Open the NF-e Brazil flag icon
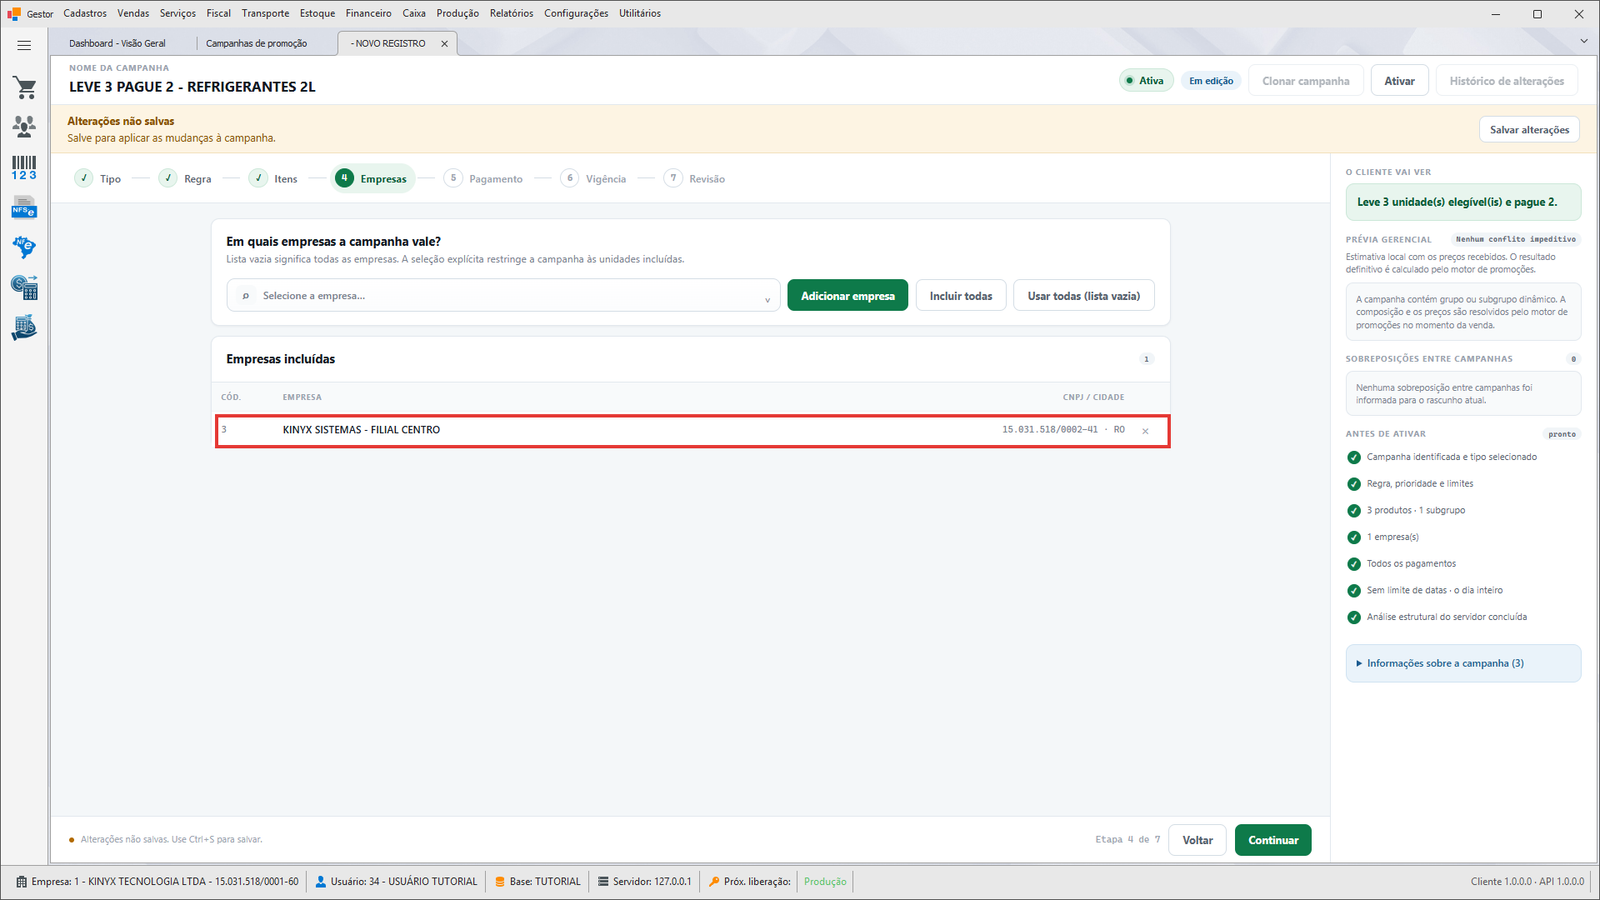 [24, 247]
